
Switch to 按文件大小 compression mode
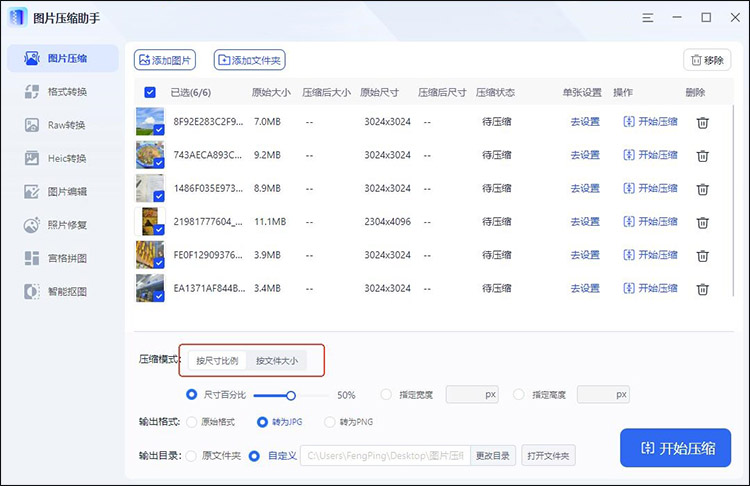click(276, 360)
